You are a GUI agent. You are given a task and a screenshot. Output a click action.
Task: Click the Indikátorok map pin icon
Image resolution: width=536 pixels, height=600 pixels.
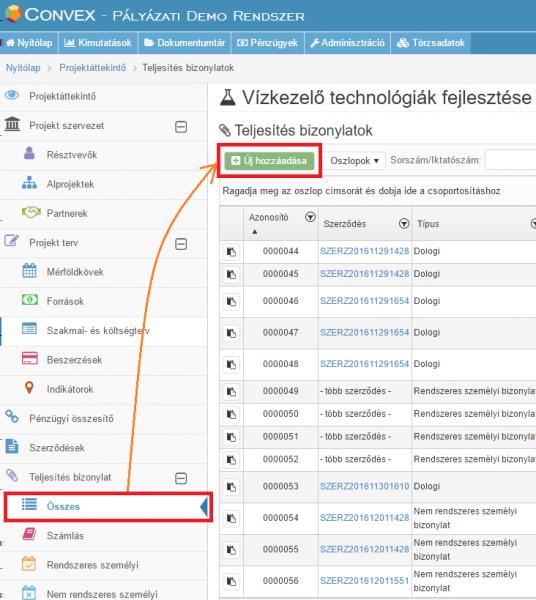pyautogui.click(x=29, y=388)
